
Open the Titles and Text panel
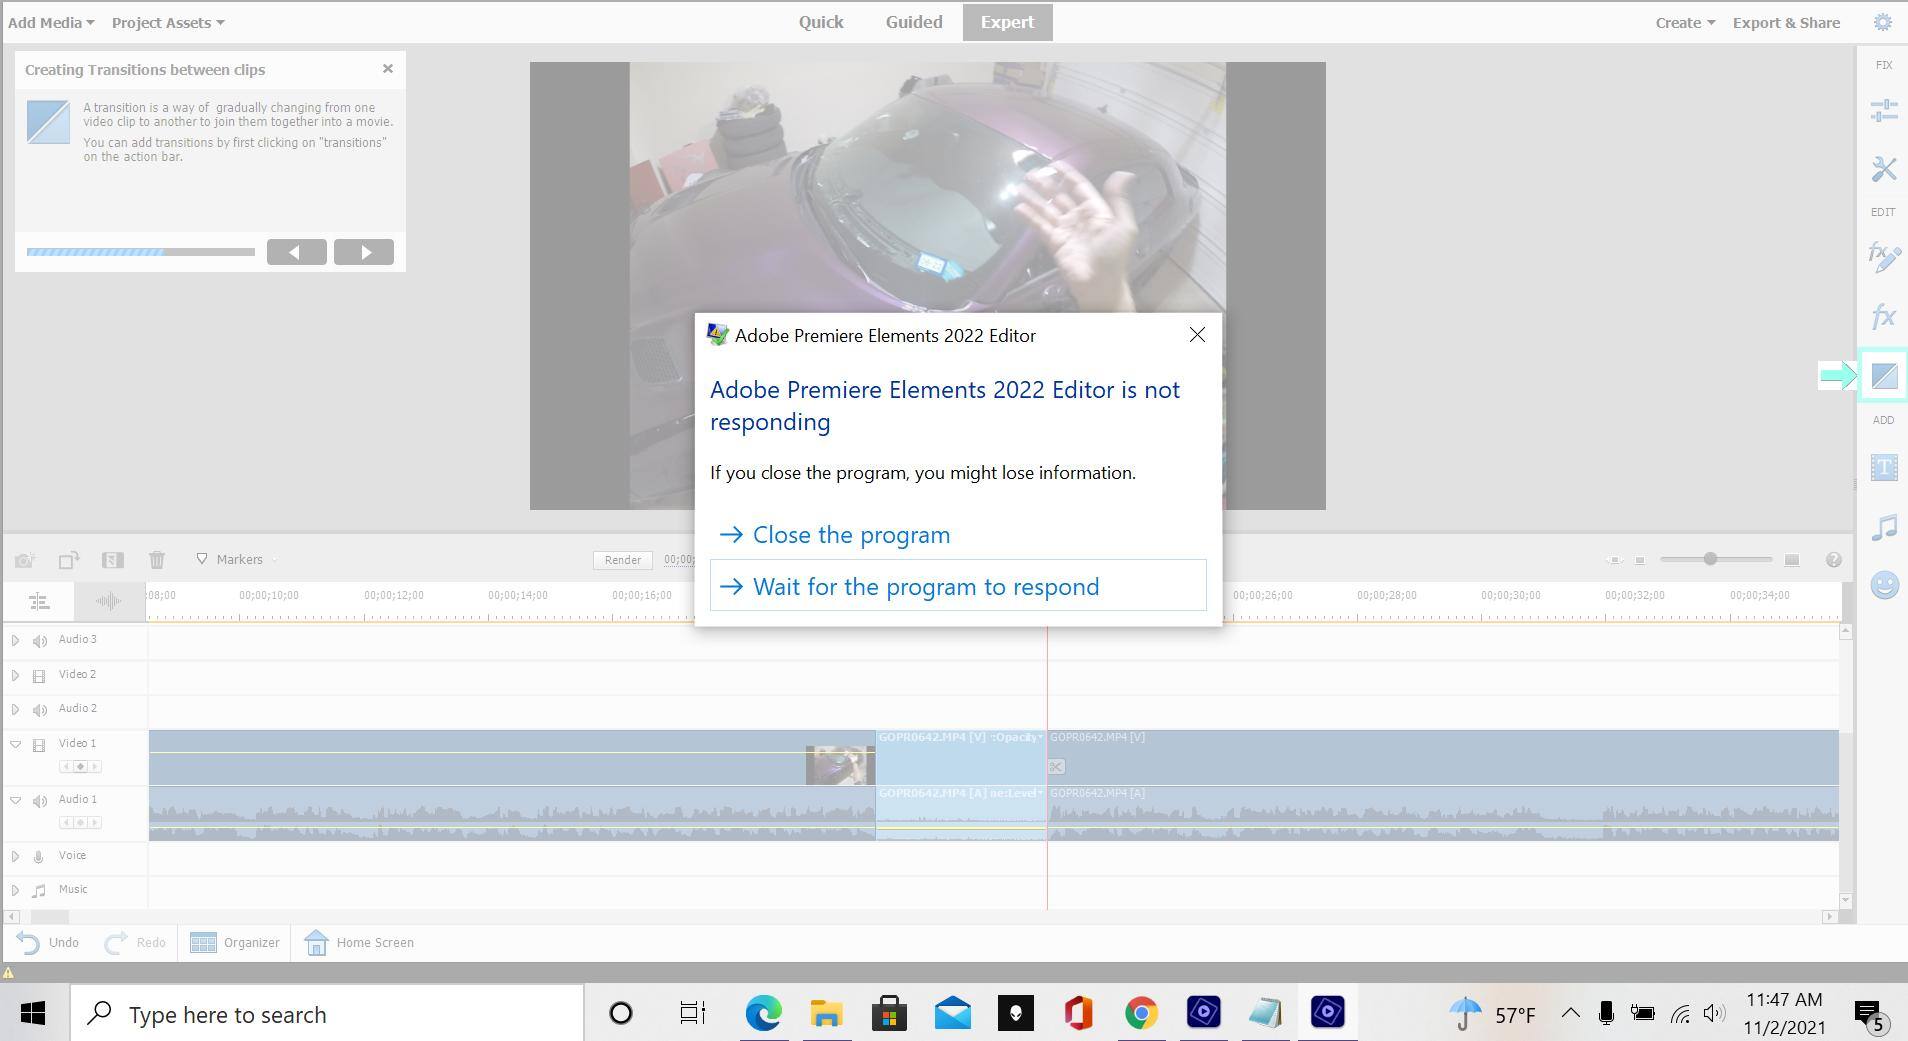point(1884,468)
